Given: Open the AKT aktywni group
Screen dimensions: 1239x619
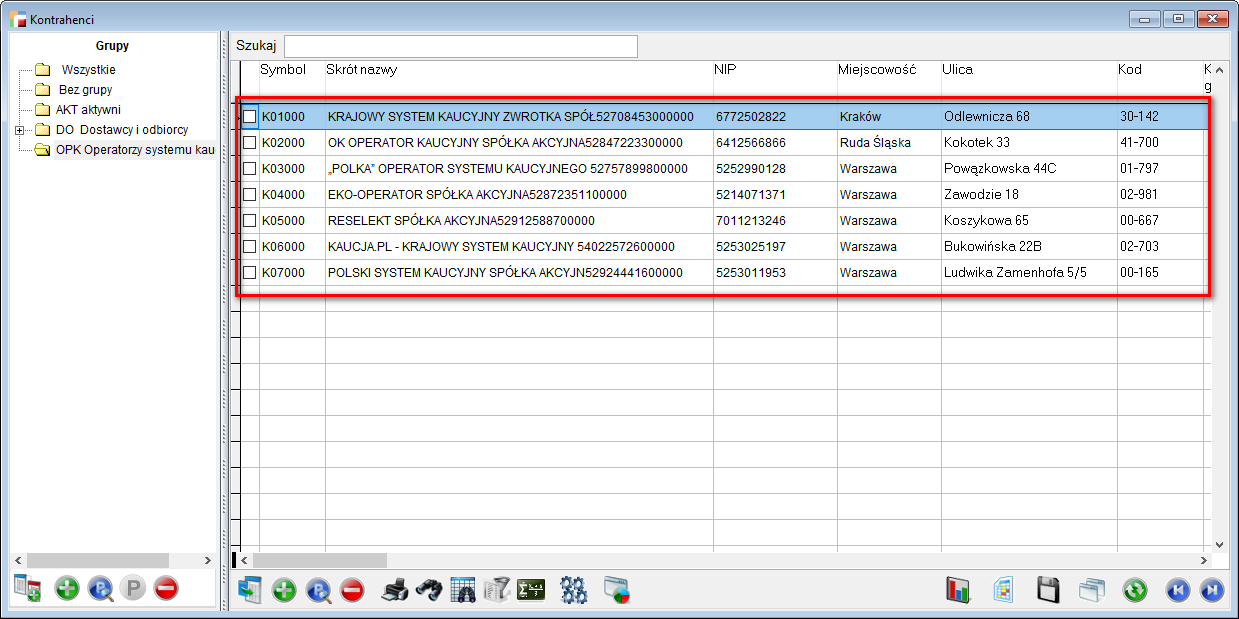Looking at the screenshot, I should tap(88, 110).
